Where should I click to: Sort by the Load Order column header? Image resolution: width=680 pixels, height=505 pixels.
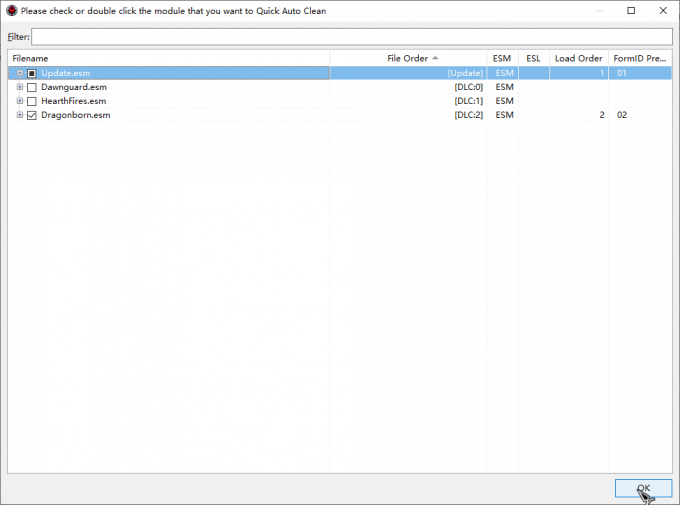(x=579, y=58)
